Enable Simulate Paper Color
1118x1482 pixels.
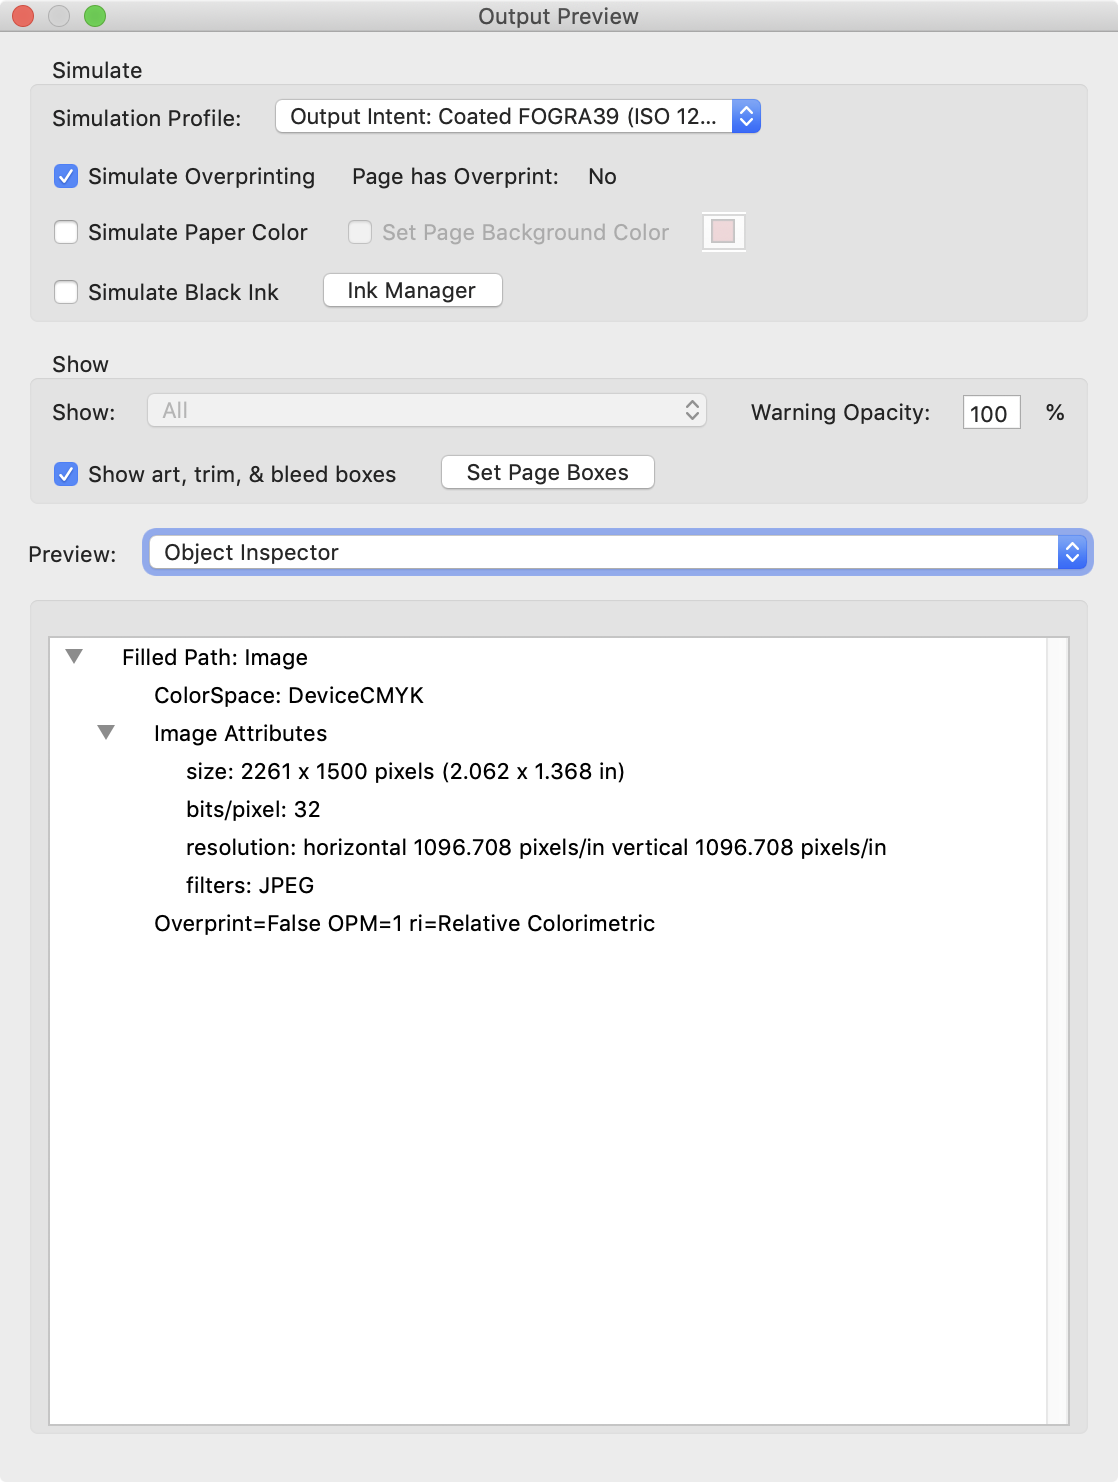(66, 232)
